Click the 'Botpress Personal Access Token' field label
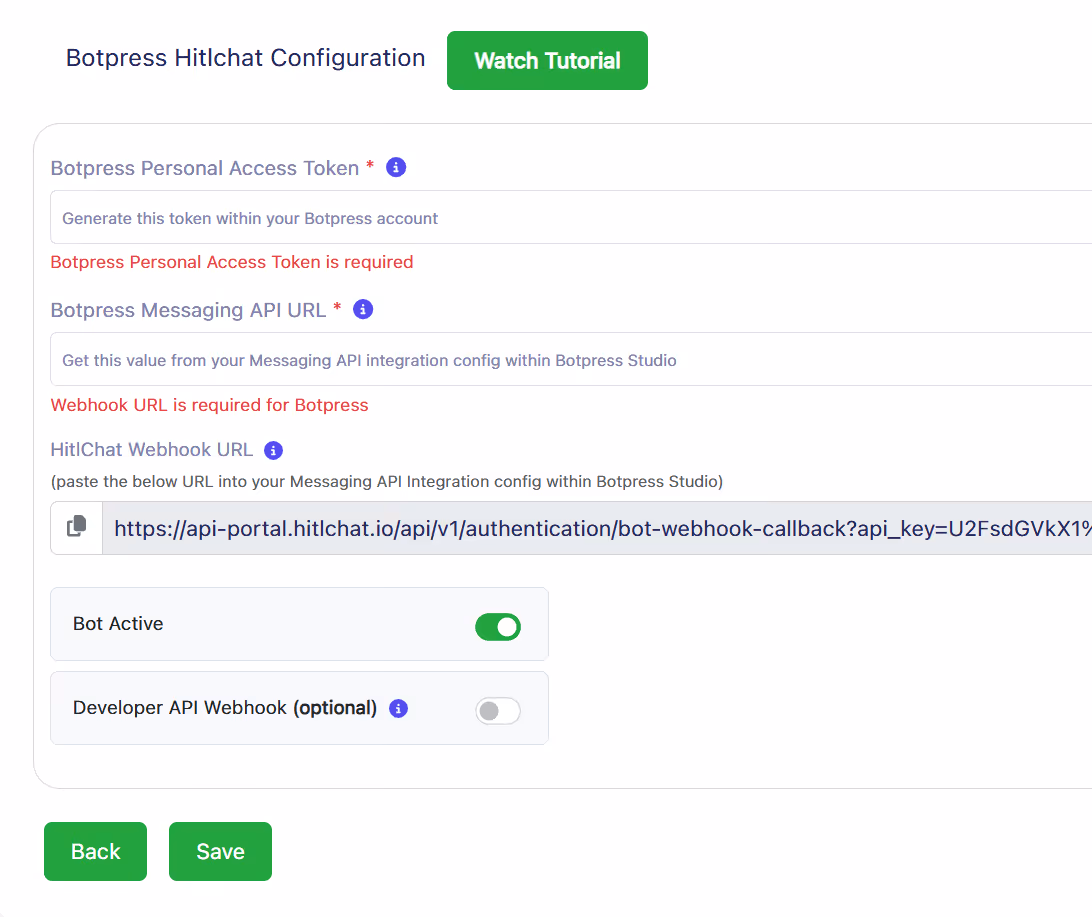Viewport: 1092px width, 917px height. 205,168
